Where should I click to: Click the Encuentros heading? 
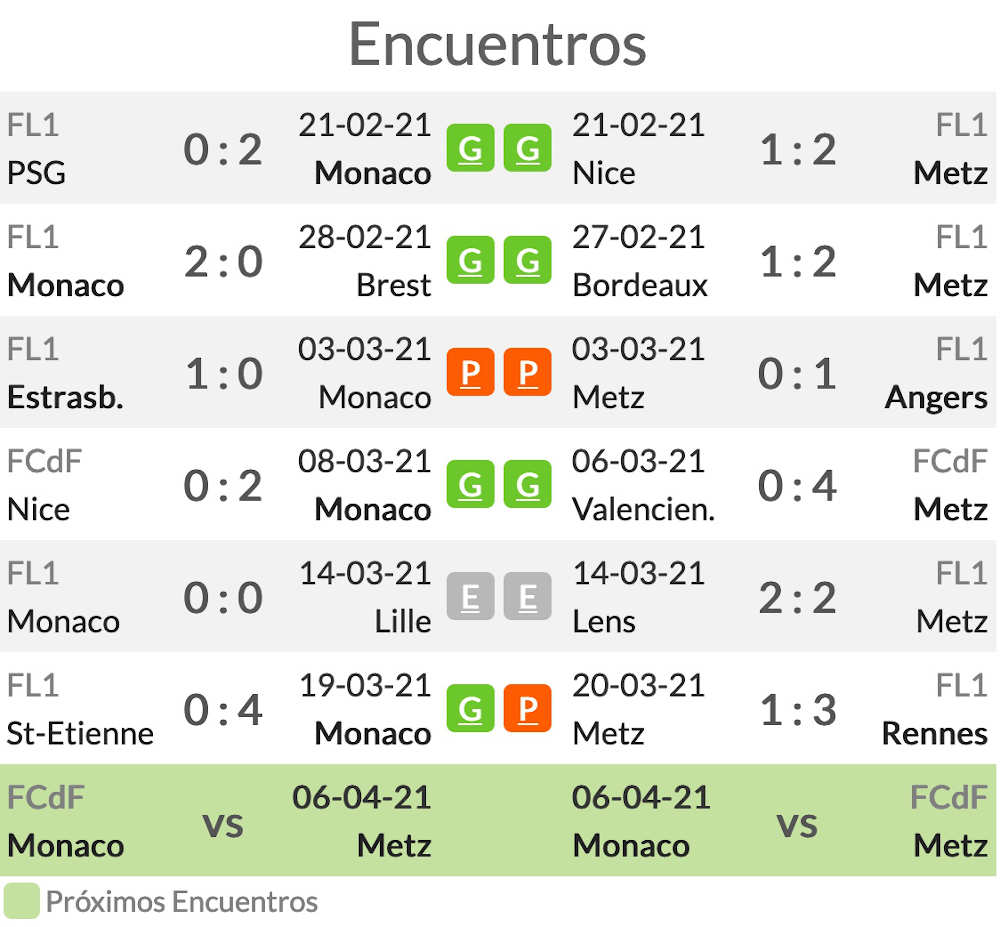pyautogui.click(x=498, y=44)
